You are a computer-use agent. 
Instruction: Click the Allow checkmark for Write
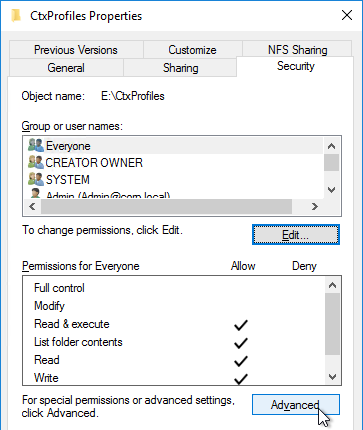pyautogui.click(x=241, y=379)
